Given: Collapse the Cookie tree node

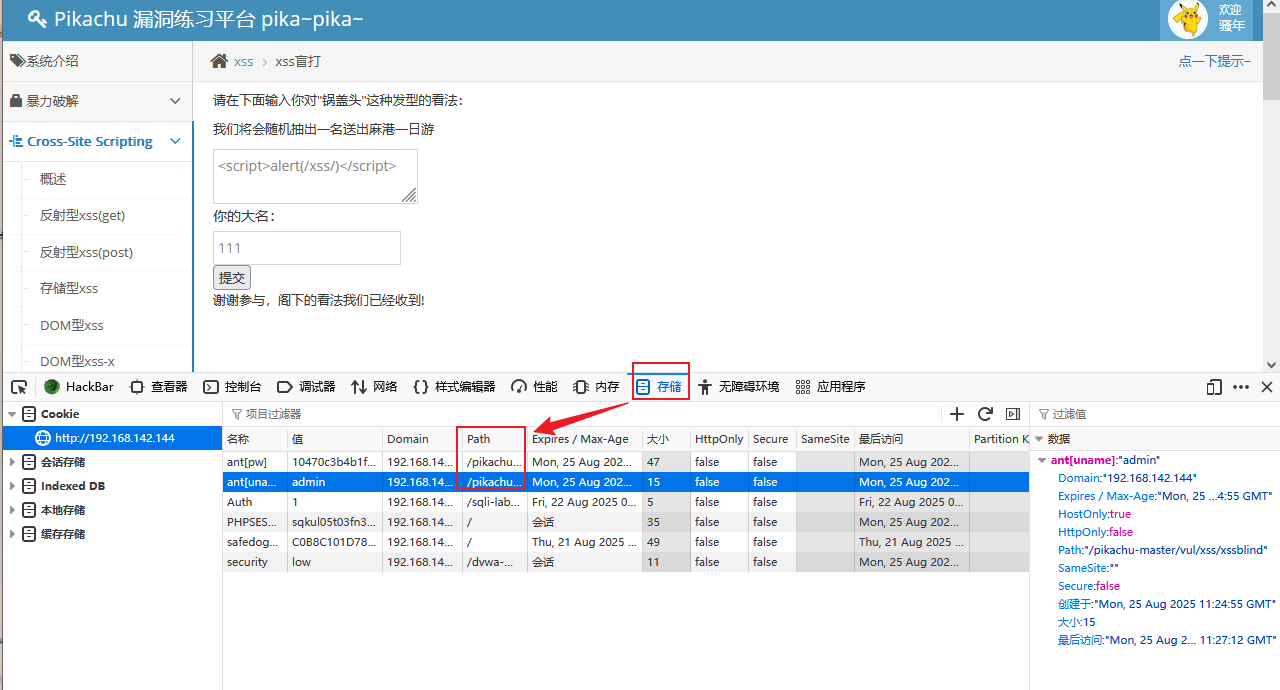Looking at the screenshot, I should coord(12,414).
